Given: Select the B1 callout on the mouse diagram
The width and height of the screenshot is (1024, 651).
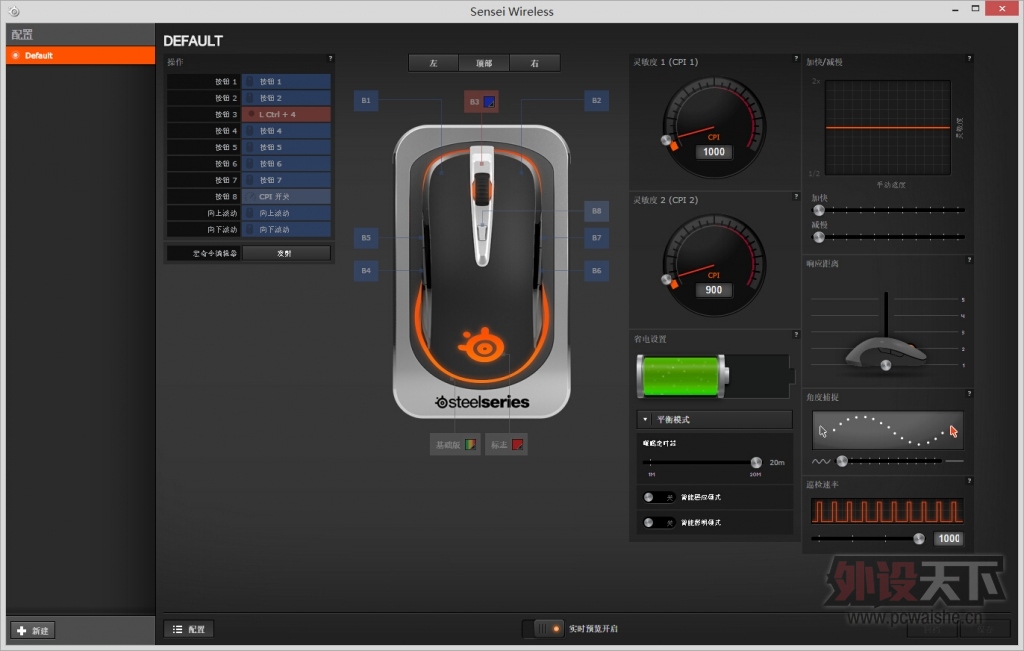Looking at the screenshot, I should (x=366, y=101).
